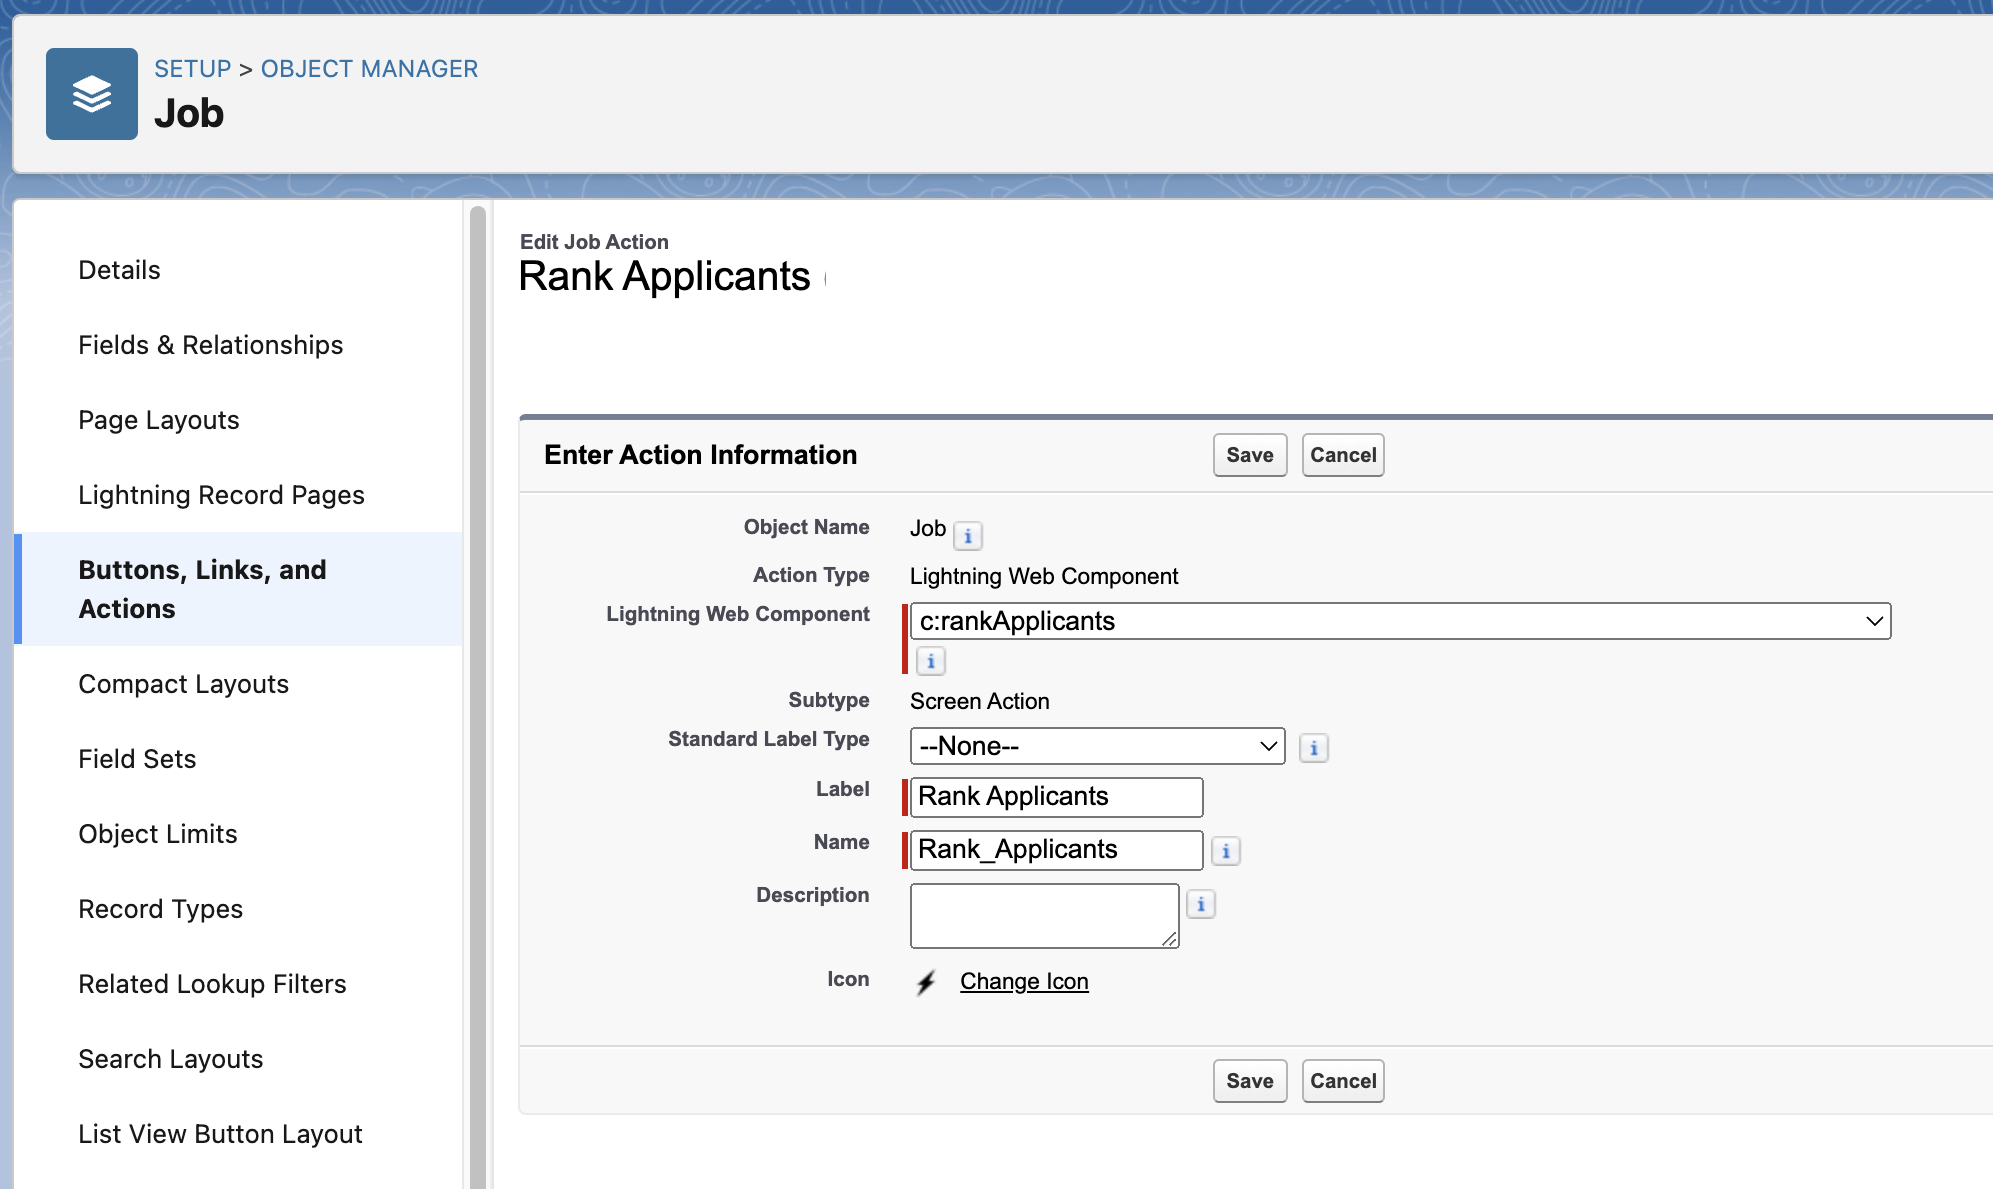Click Change Icon link
Screen dimensions: 1993x1189
click(x=1023, y=980)
